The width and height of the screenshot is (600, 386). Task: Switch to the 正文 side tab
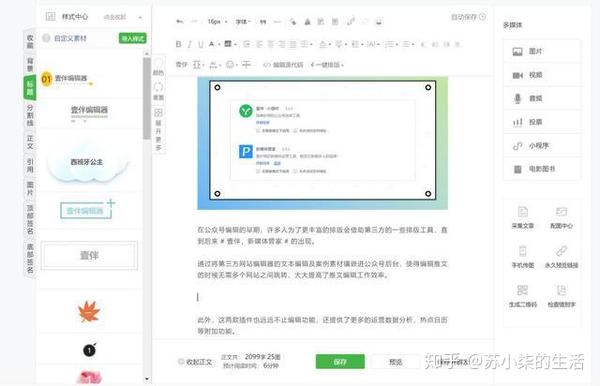point(30,142)
